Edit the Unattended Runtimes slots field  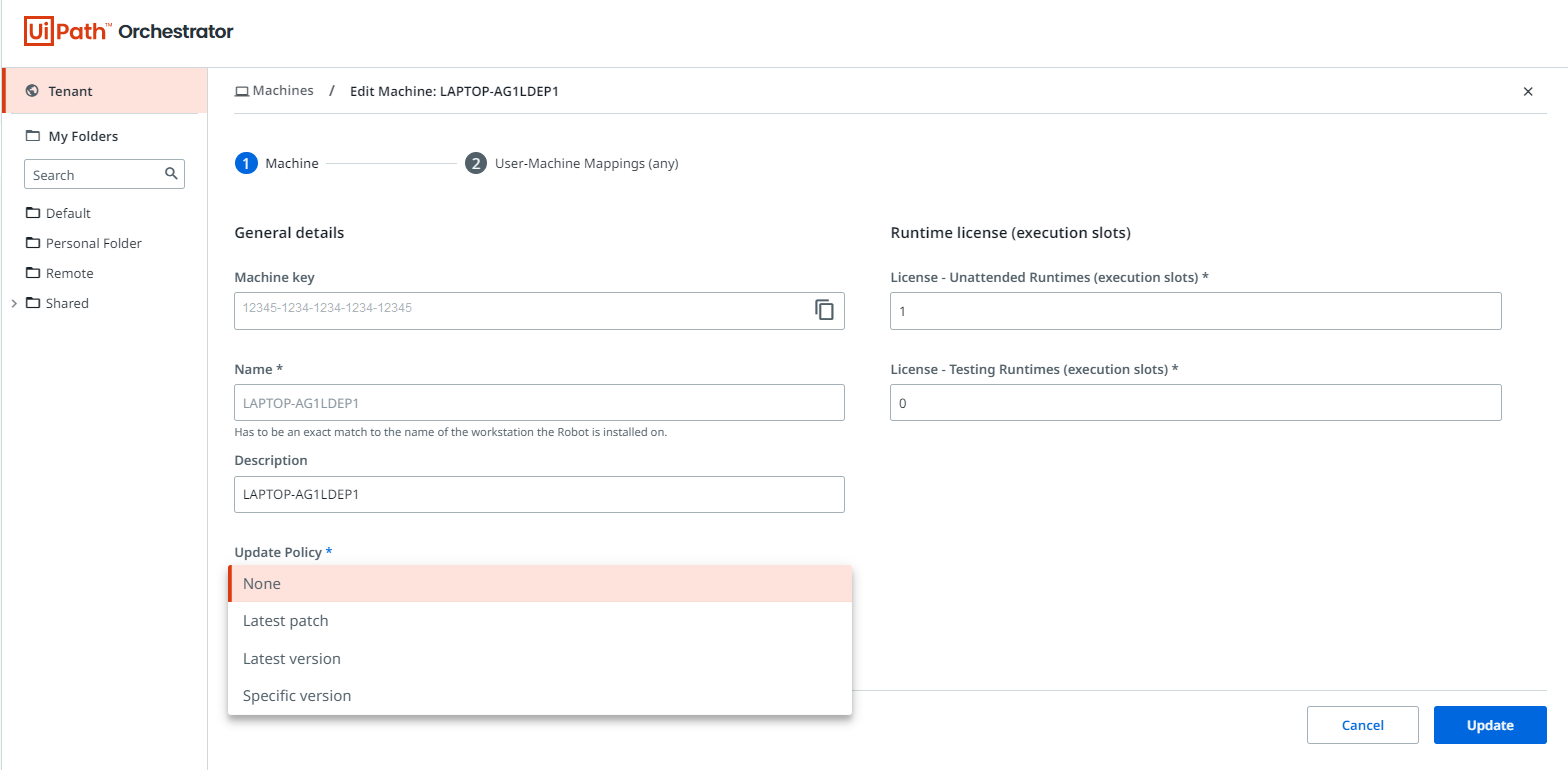[1195, 311]
